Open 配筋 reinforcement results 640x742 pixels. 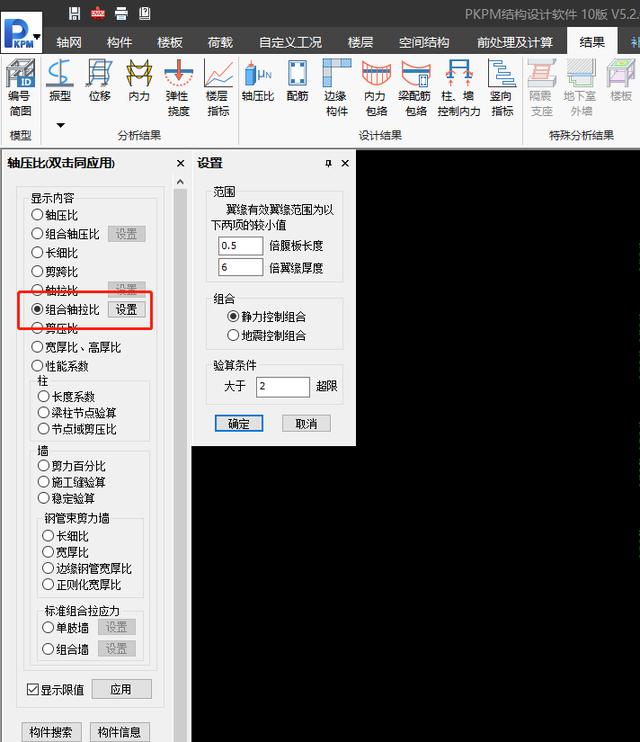[297, 80]
